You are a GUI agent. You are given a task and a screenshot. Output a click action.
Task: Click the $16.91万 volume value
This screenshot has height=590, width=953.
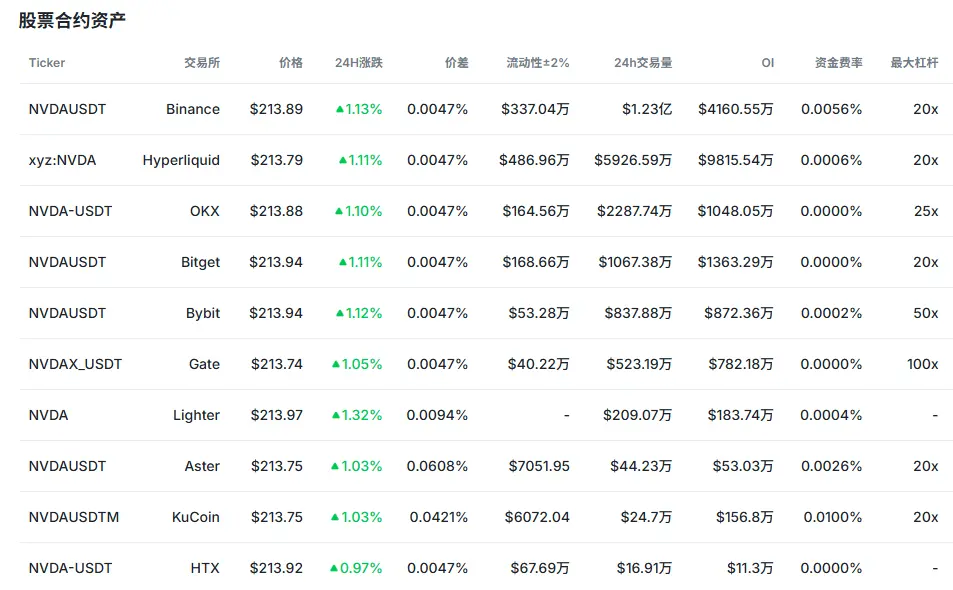(644, 569)
